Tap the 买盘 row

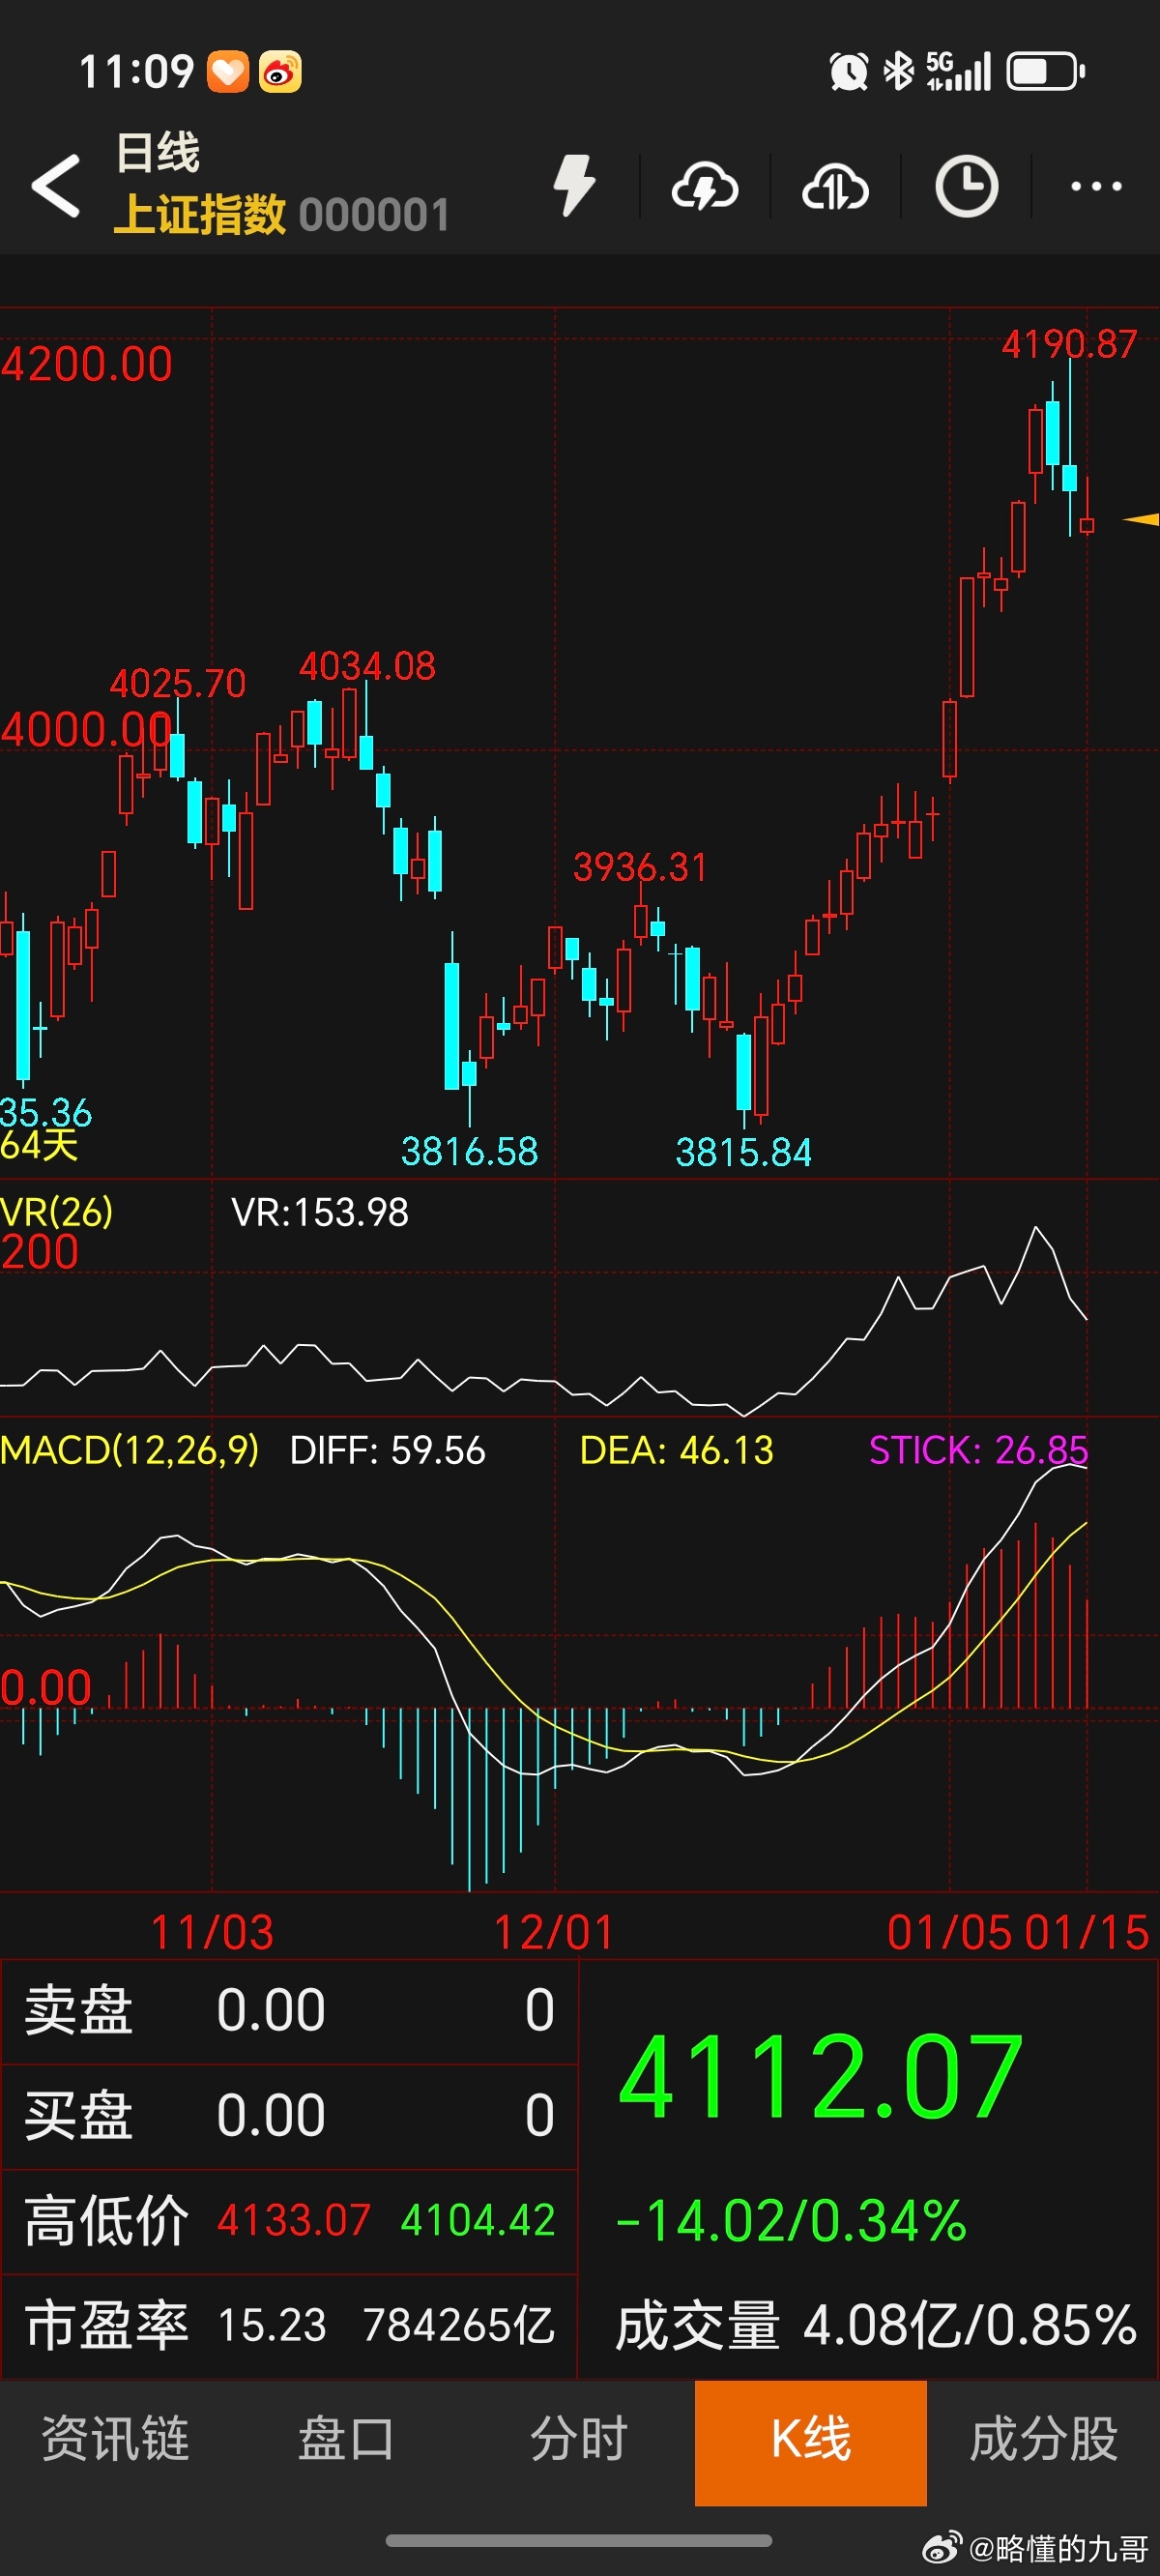[289, 2115]
